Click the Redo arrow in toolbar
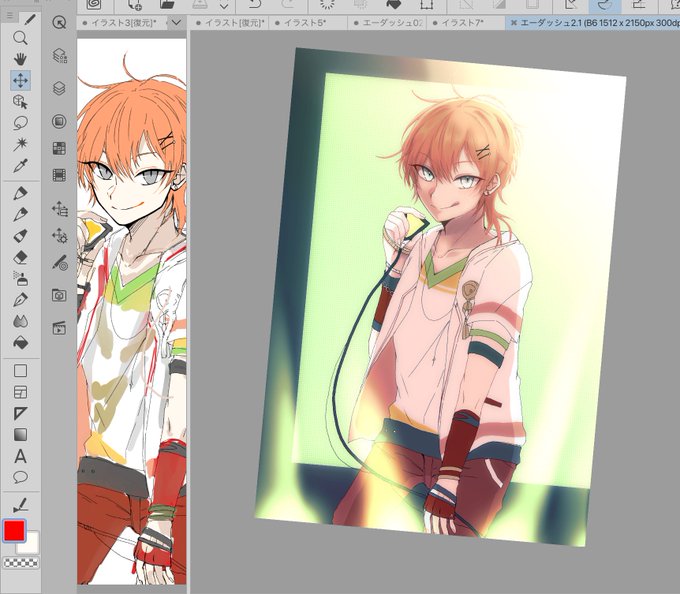Viewport: 680px width, 594px height. [x=287, y=5]
